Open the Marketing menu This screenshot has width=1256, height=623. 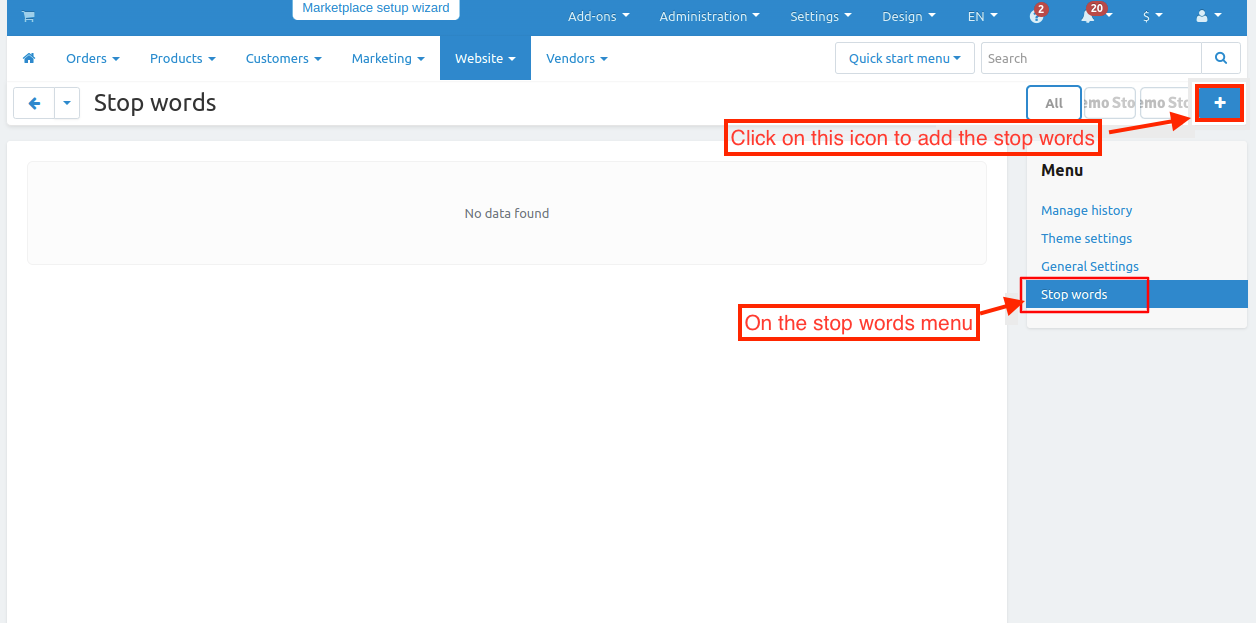tap(388, 59)
